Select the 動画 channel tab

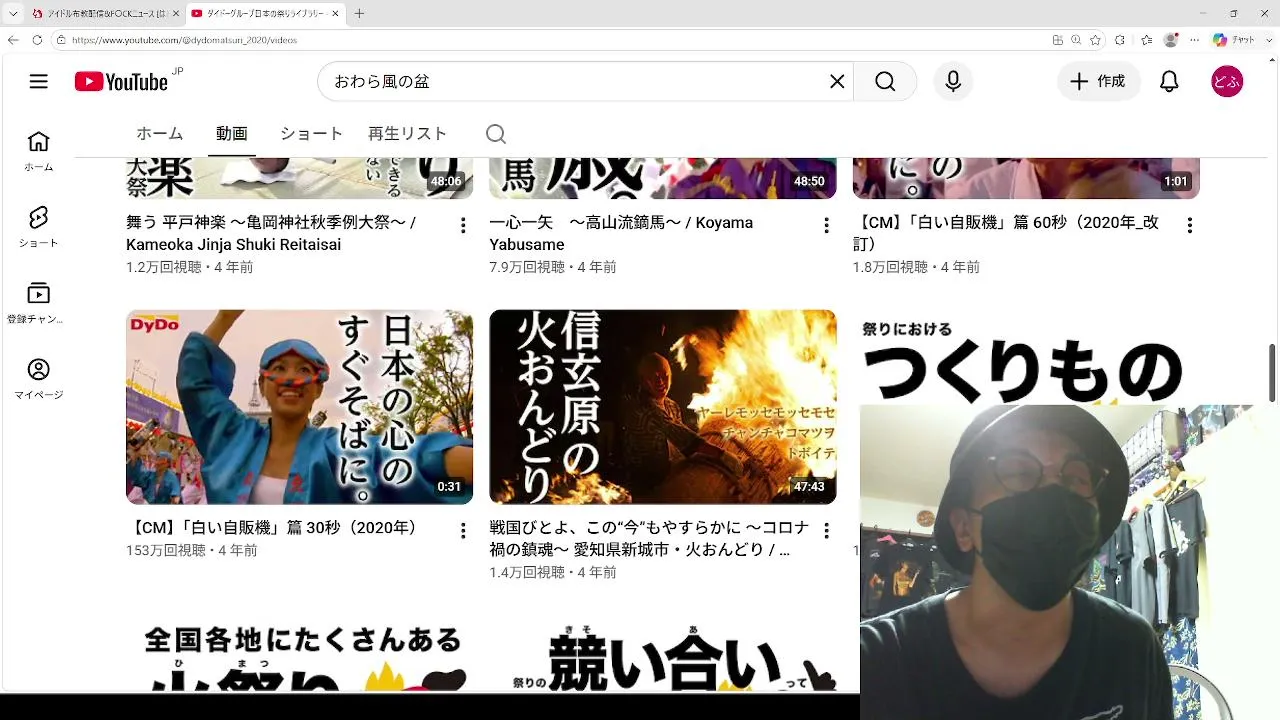pos(232,134)
